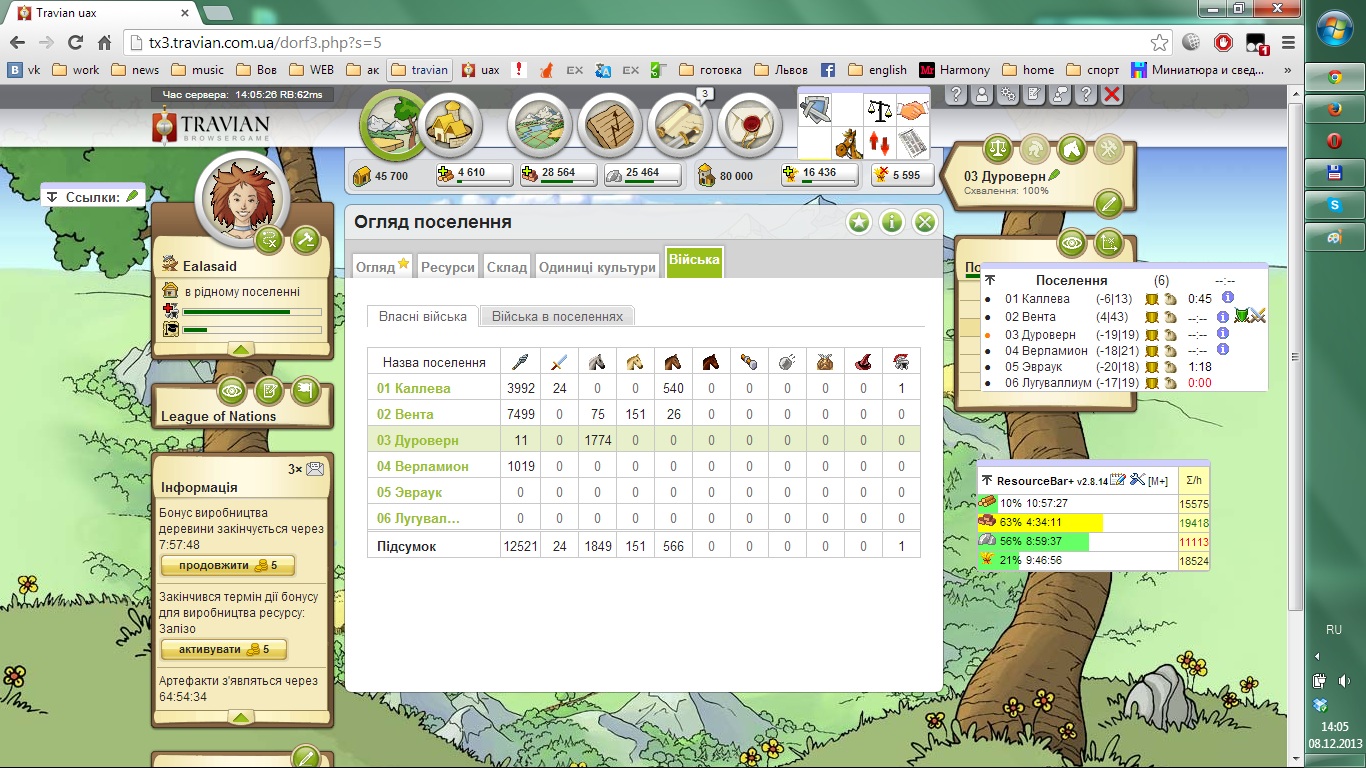Click продовжити wood bonus button
1366x768 pixels.
pos(228,565)
